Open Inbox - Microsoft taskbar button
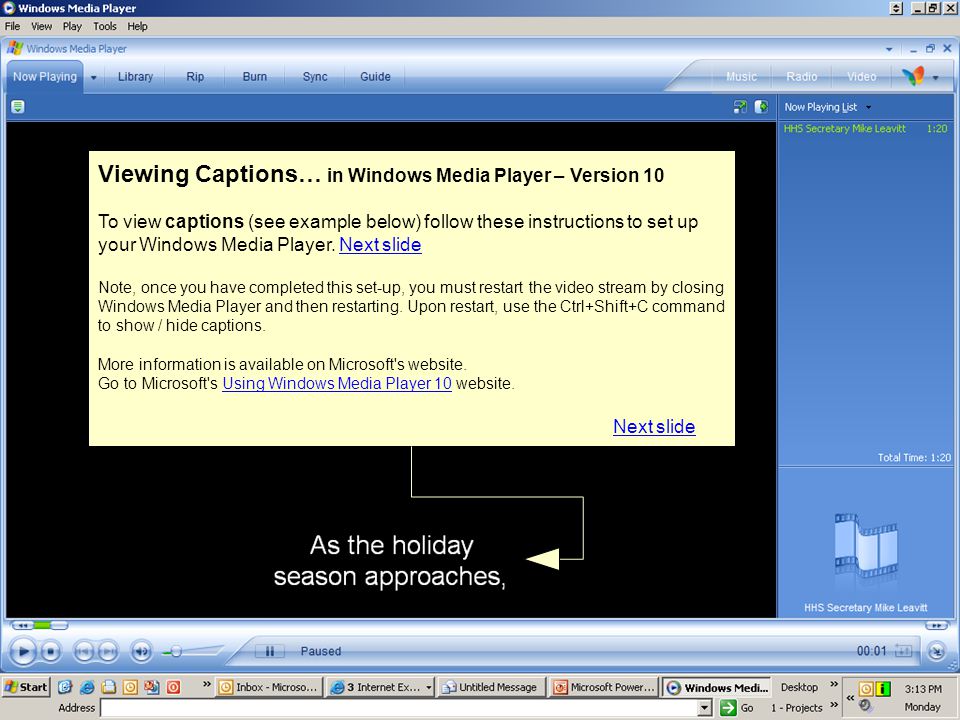This screenshot has width=960, height=720. point(268,688)
